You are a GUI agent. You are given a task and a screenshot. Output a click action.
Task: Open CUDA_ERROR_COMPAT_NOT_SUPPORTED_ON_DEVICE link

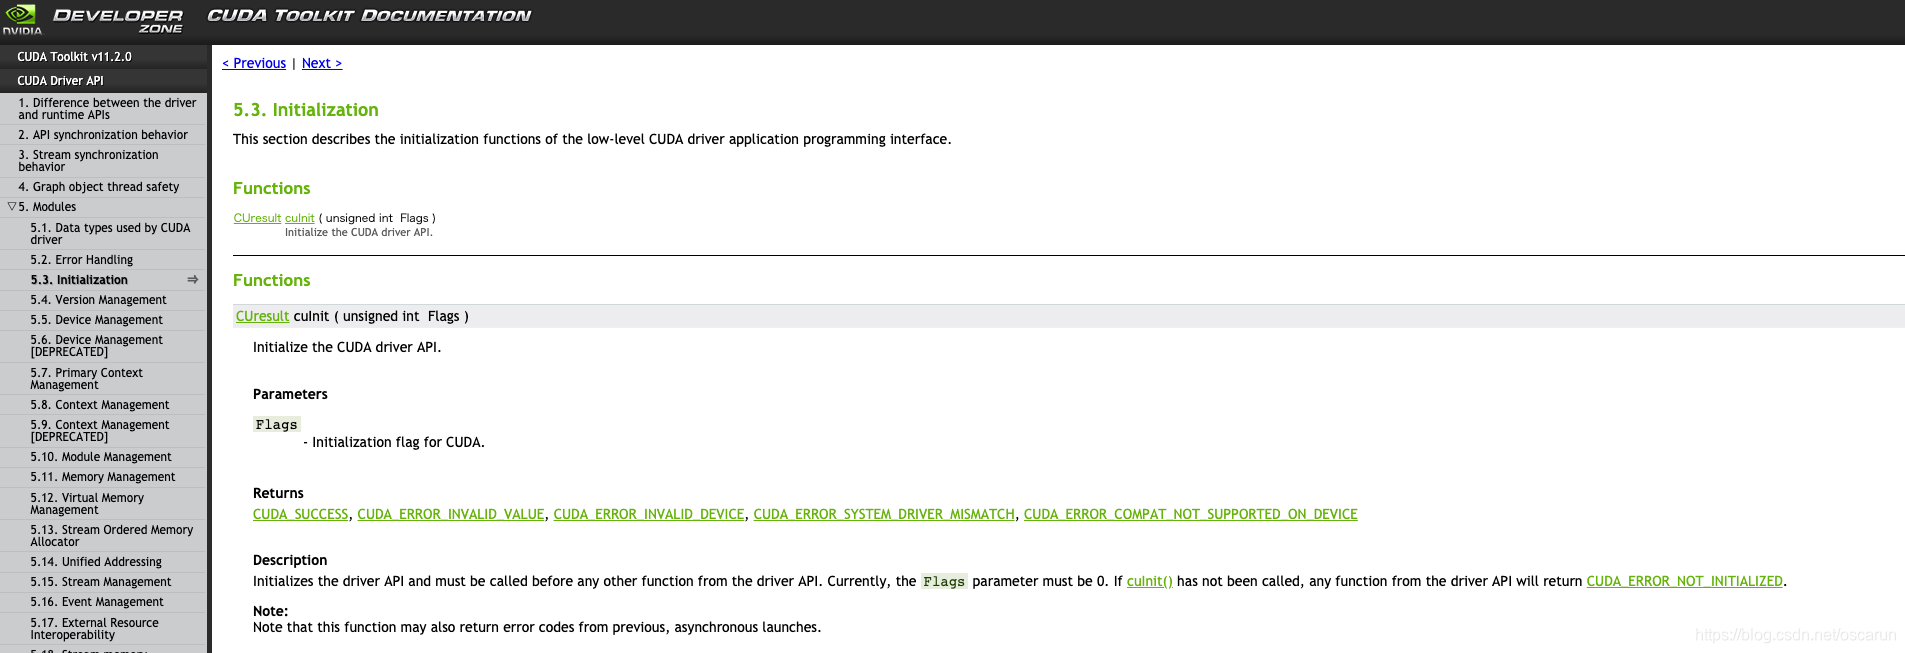[x=1191, y=514]
